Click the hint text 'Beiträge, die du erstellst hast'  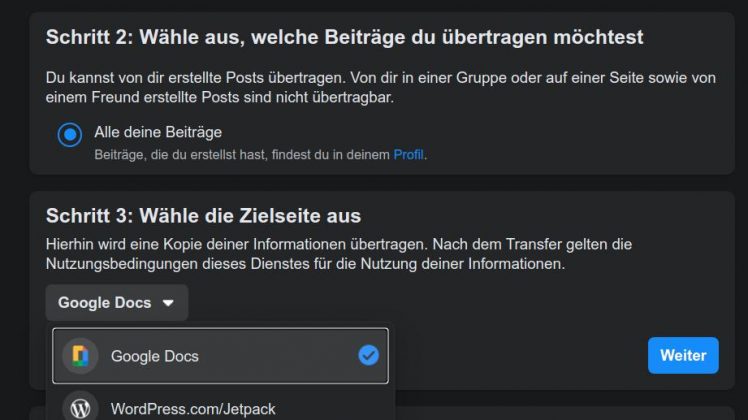pos(240,154)
